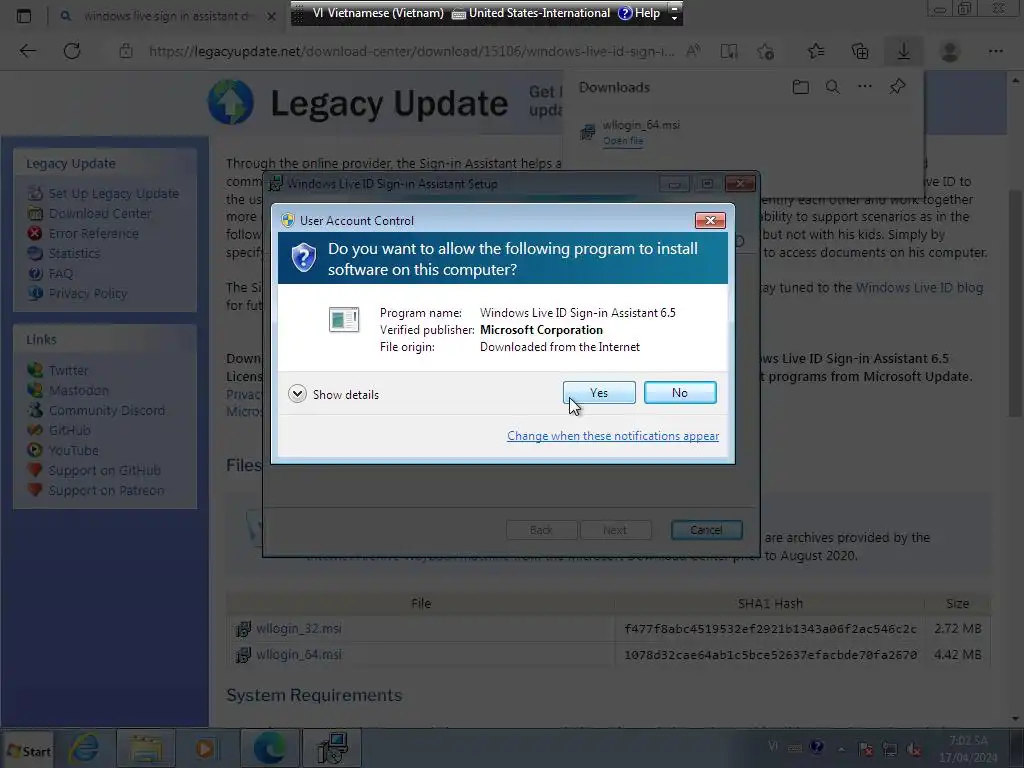Close the User Account Control dialog
This screenshot has width=1024, height=768.
pyautogui.click(x=710, y=221)
